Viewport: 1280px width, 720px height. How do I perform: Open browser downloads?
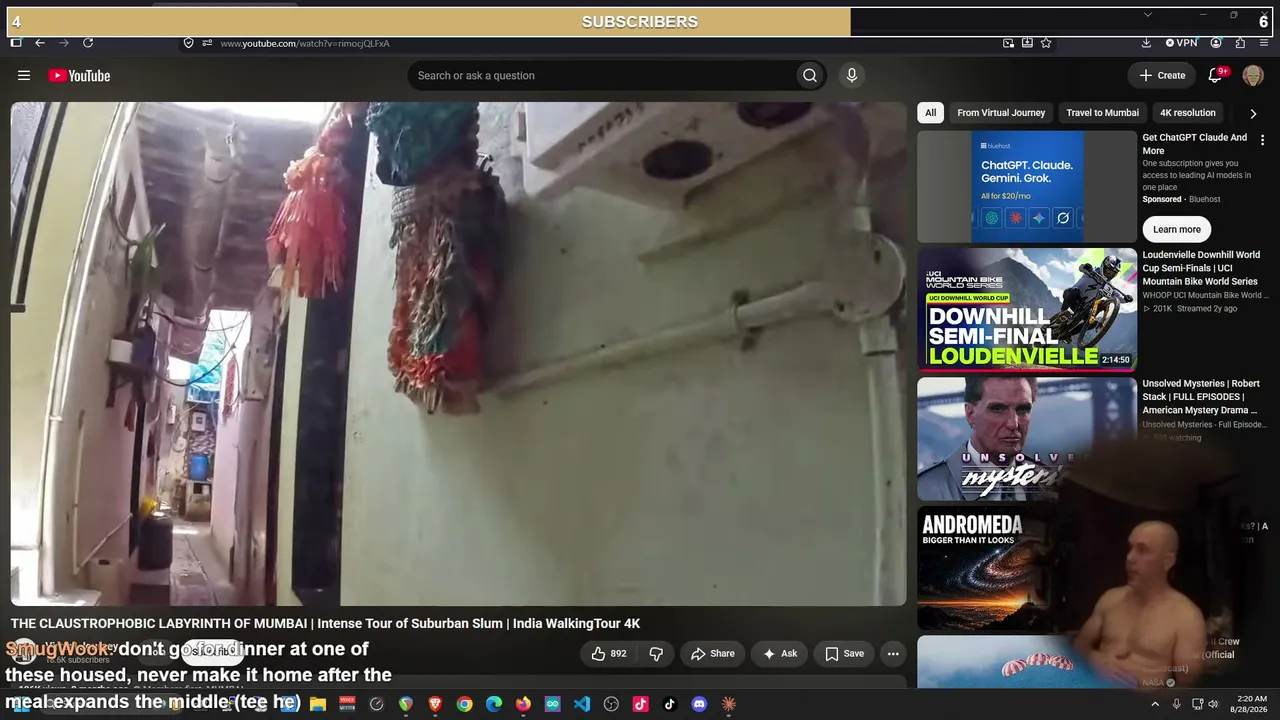1146,43
